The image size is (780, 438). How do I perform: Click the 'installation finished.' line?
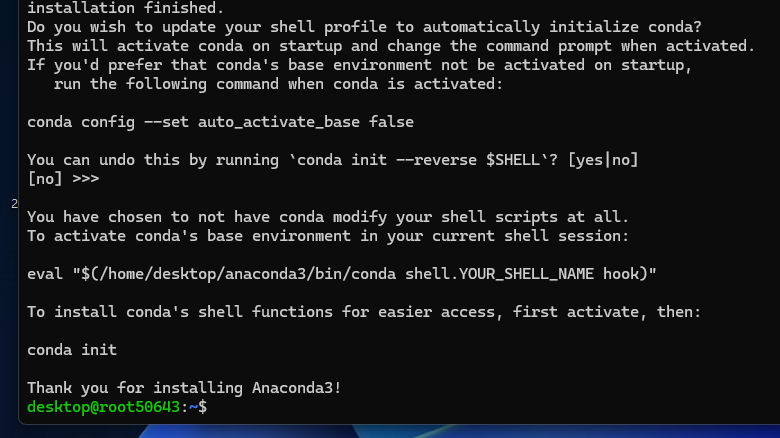(125, 8)
